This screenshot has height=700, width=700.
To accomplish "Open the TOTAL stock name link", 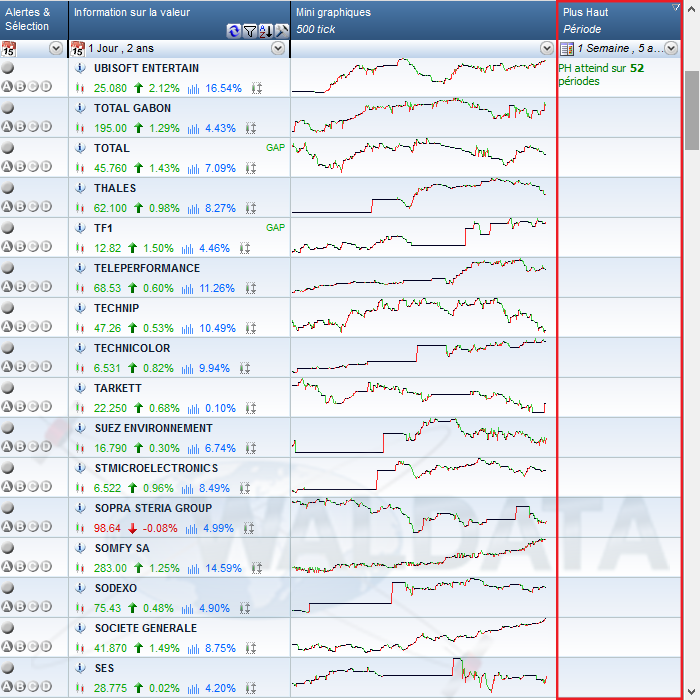I will pyautogui.click(x=112, y=148).
